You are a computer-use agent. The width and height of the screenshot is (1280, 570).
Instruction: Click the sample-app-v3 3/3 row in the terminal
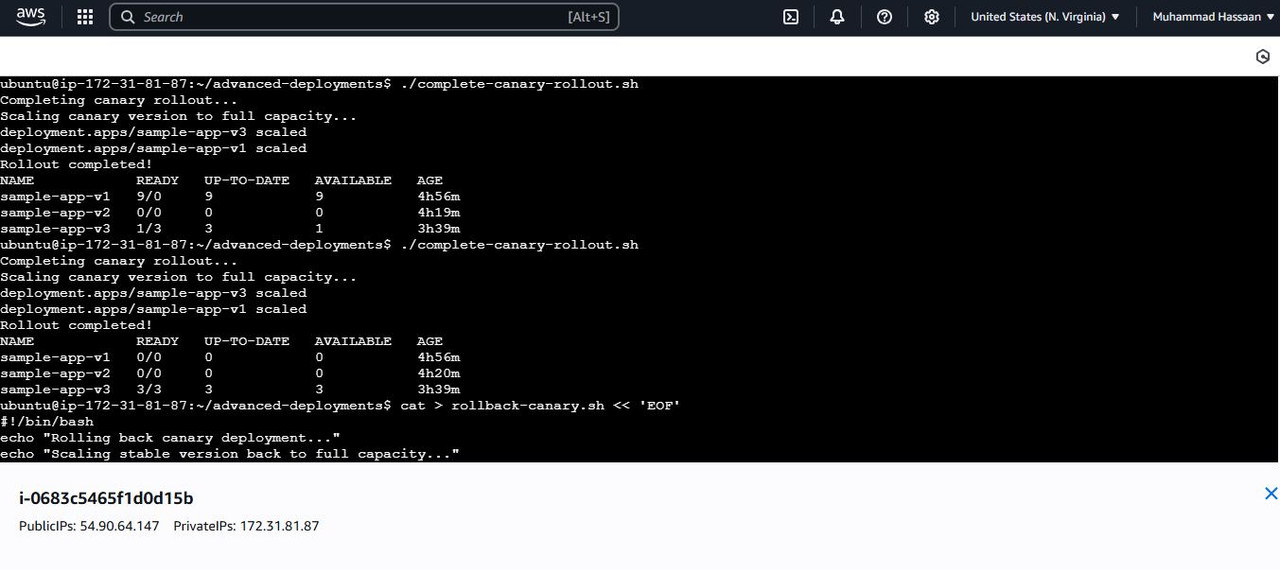click(230, 389)
